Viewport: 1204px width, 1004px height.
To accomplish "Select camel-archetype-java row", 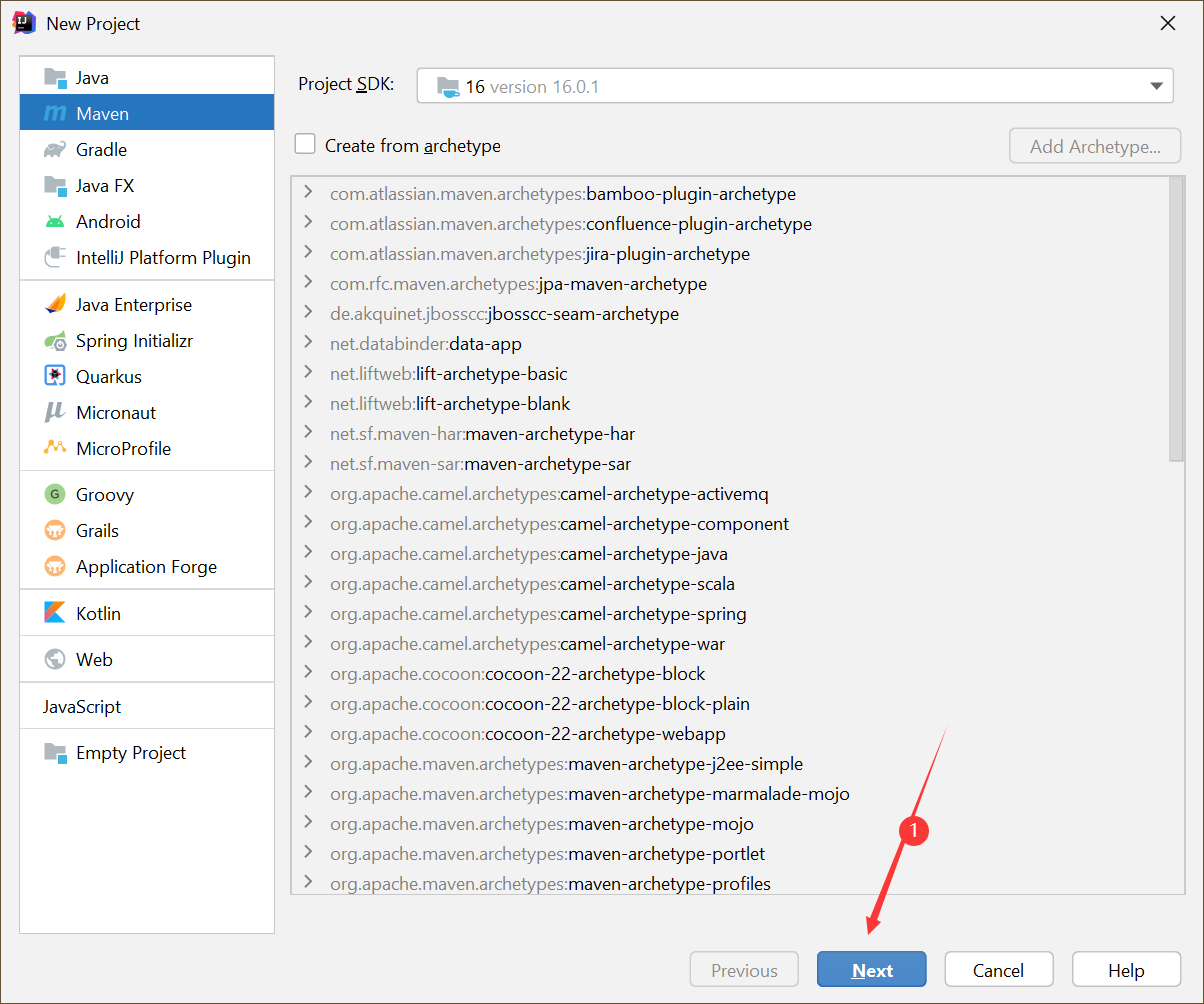I will coord(730,554).
